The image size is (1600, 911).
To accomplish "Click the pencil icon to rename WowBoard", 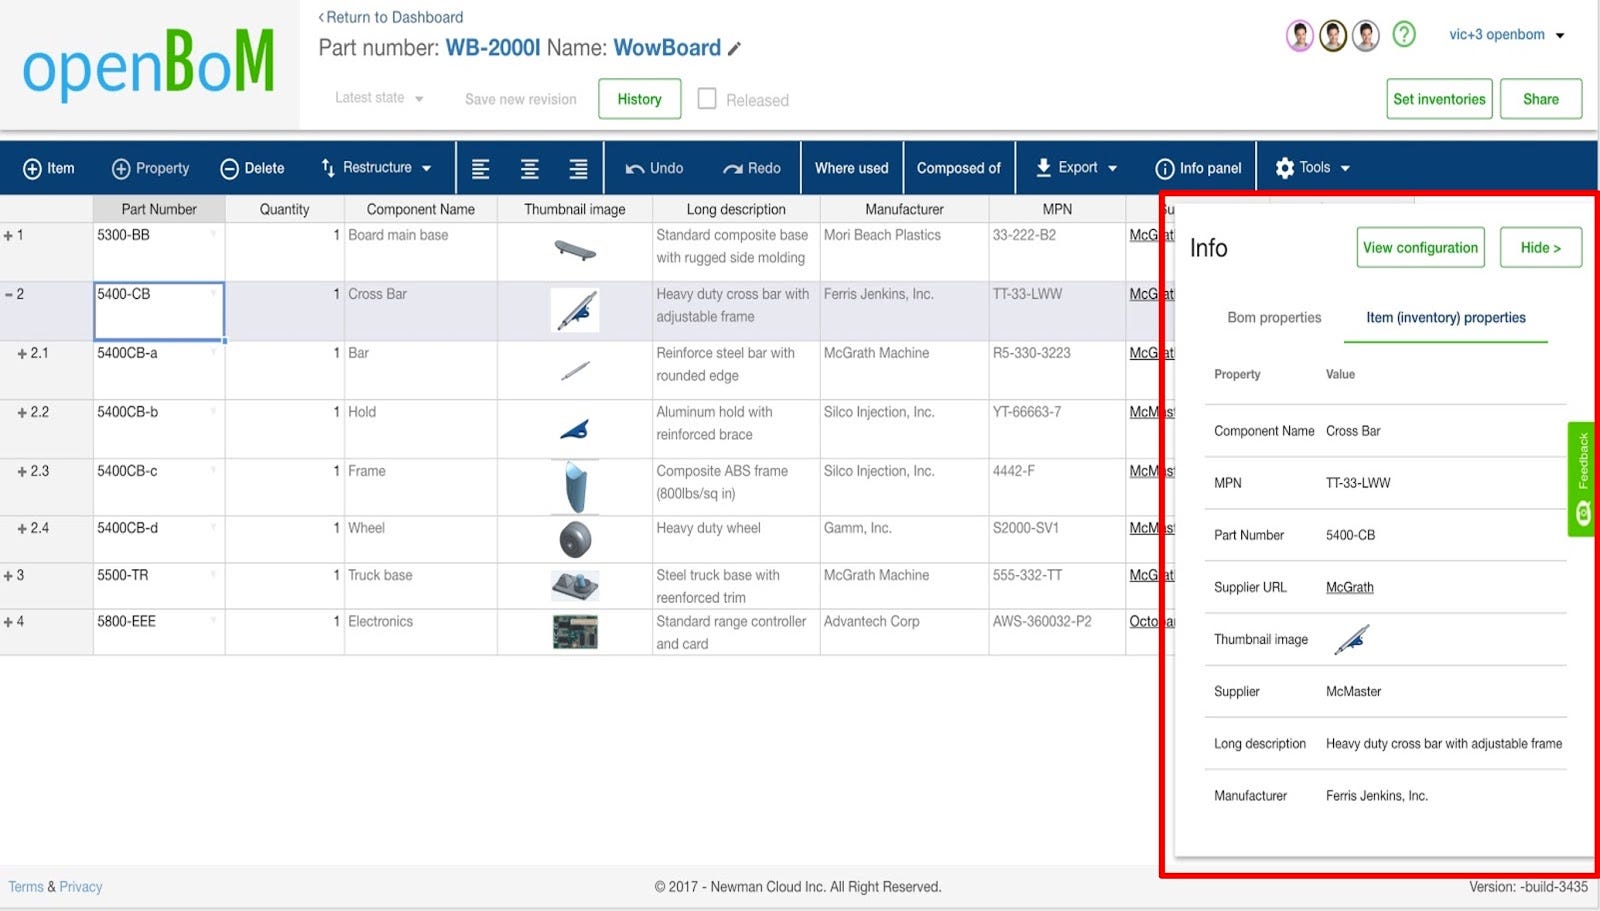I will pyautogui.click(x=735, y=49).
